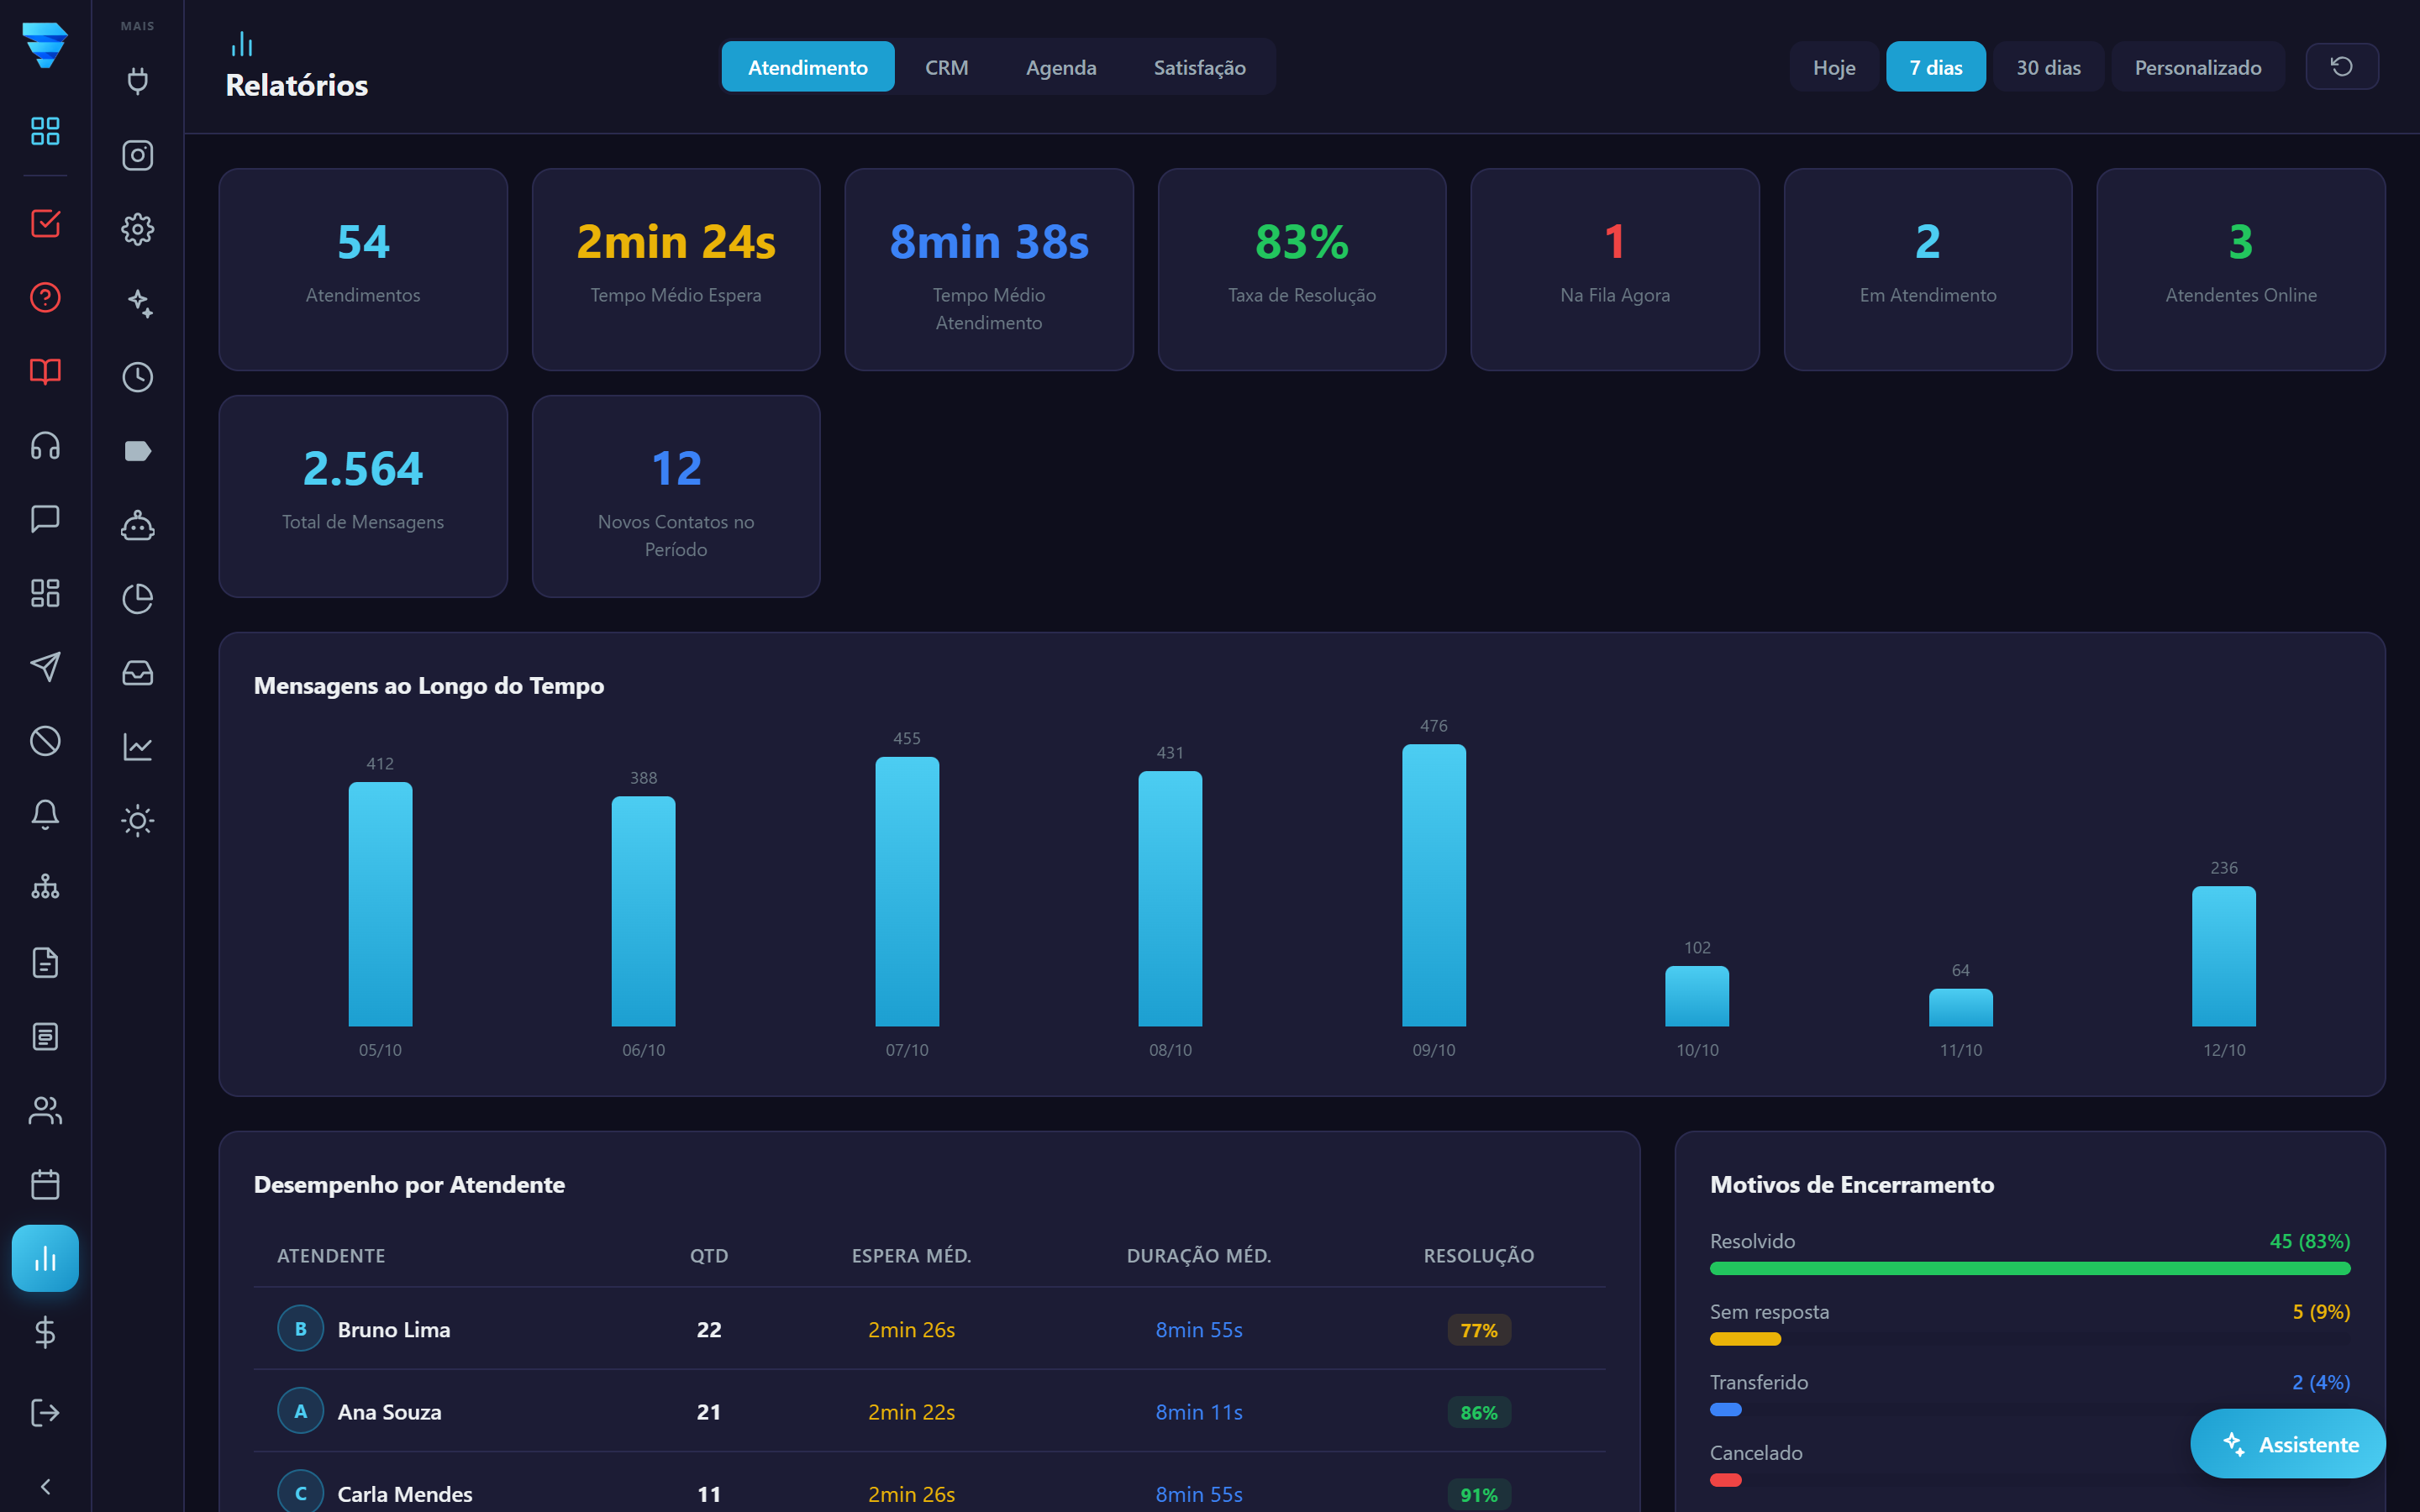Image resolution: width=2420 pixels, height=1512 pixels.
Task: Open the red help question icon
Action: [x=45, y=297]
